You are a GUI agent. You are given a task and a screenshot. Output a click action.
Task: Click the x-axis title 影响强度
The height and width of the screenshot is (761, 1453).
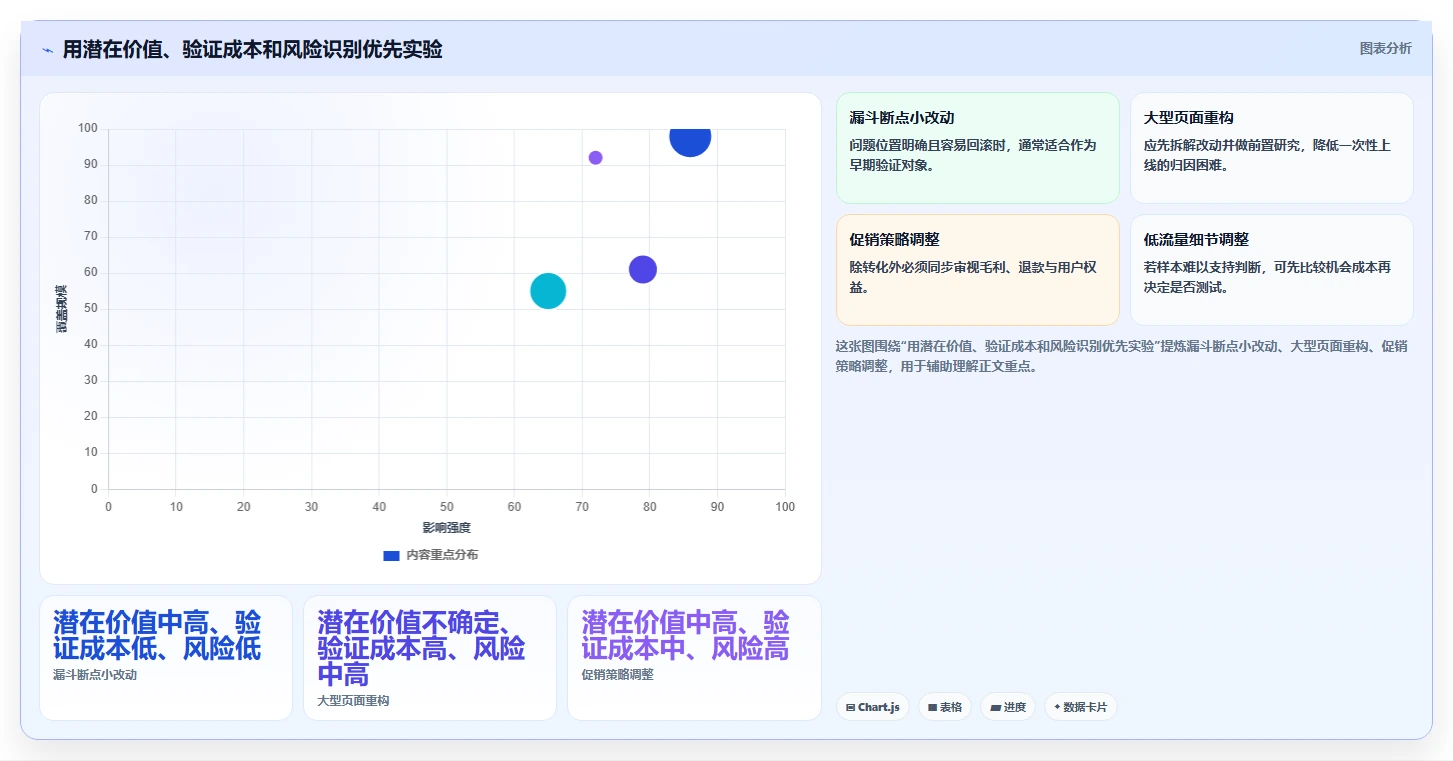point(446,528)
